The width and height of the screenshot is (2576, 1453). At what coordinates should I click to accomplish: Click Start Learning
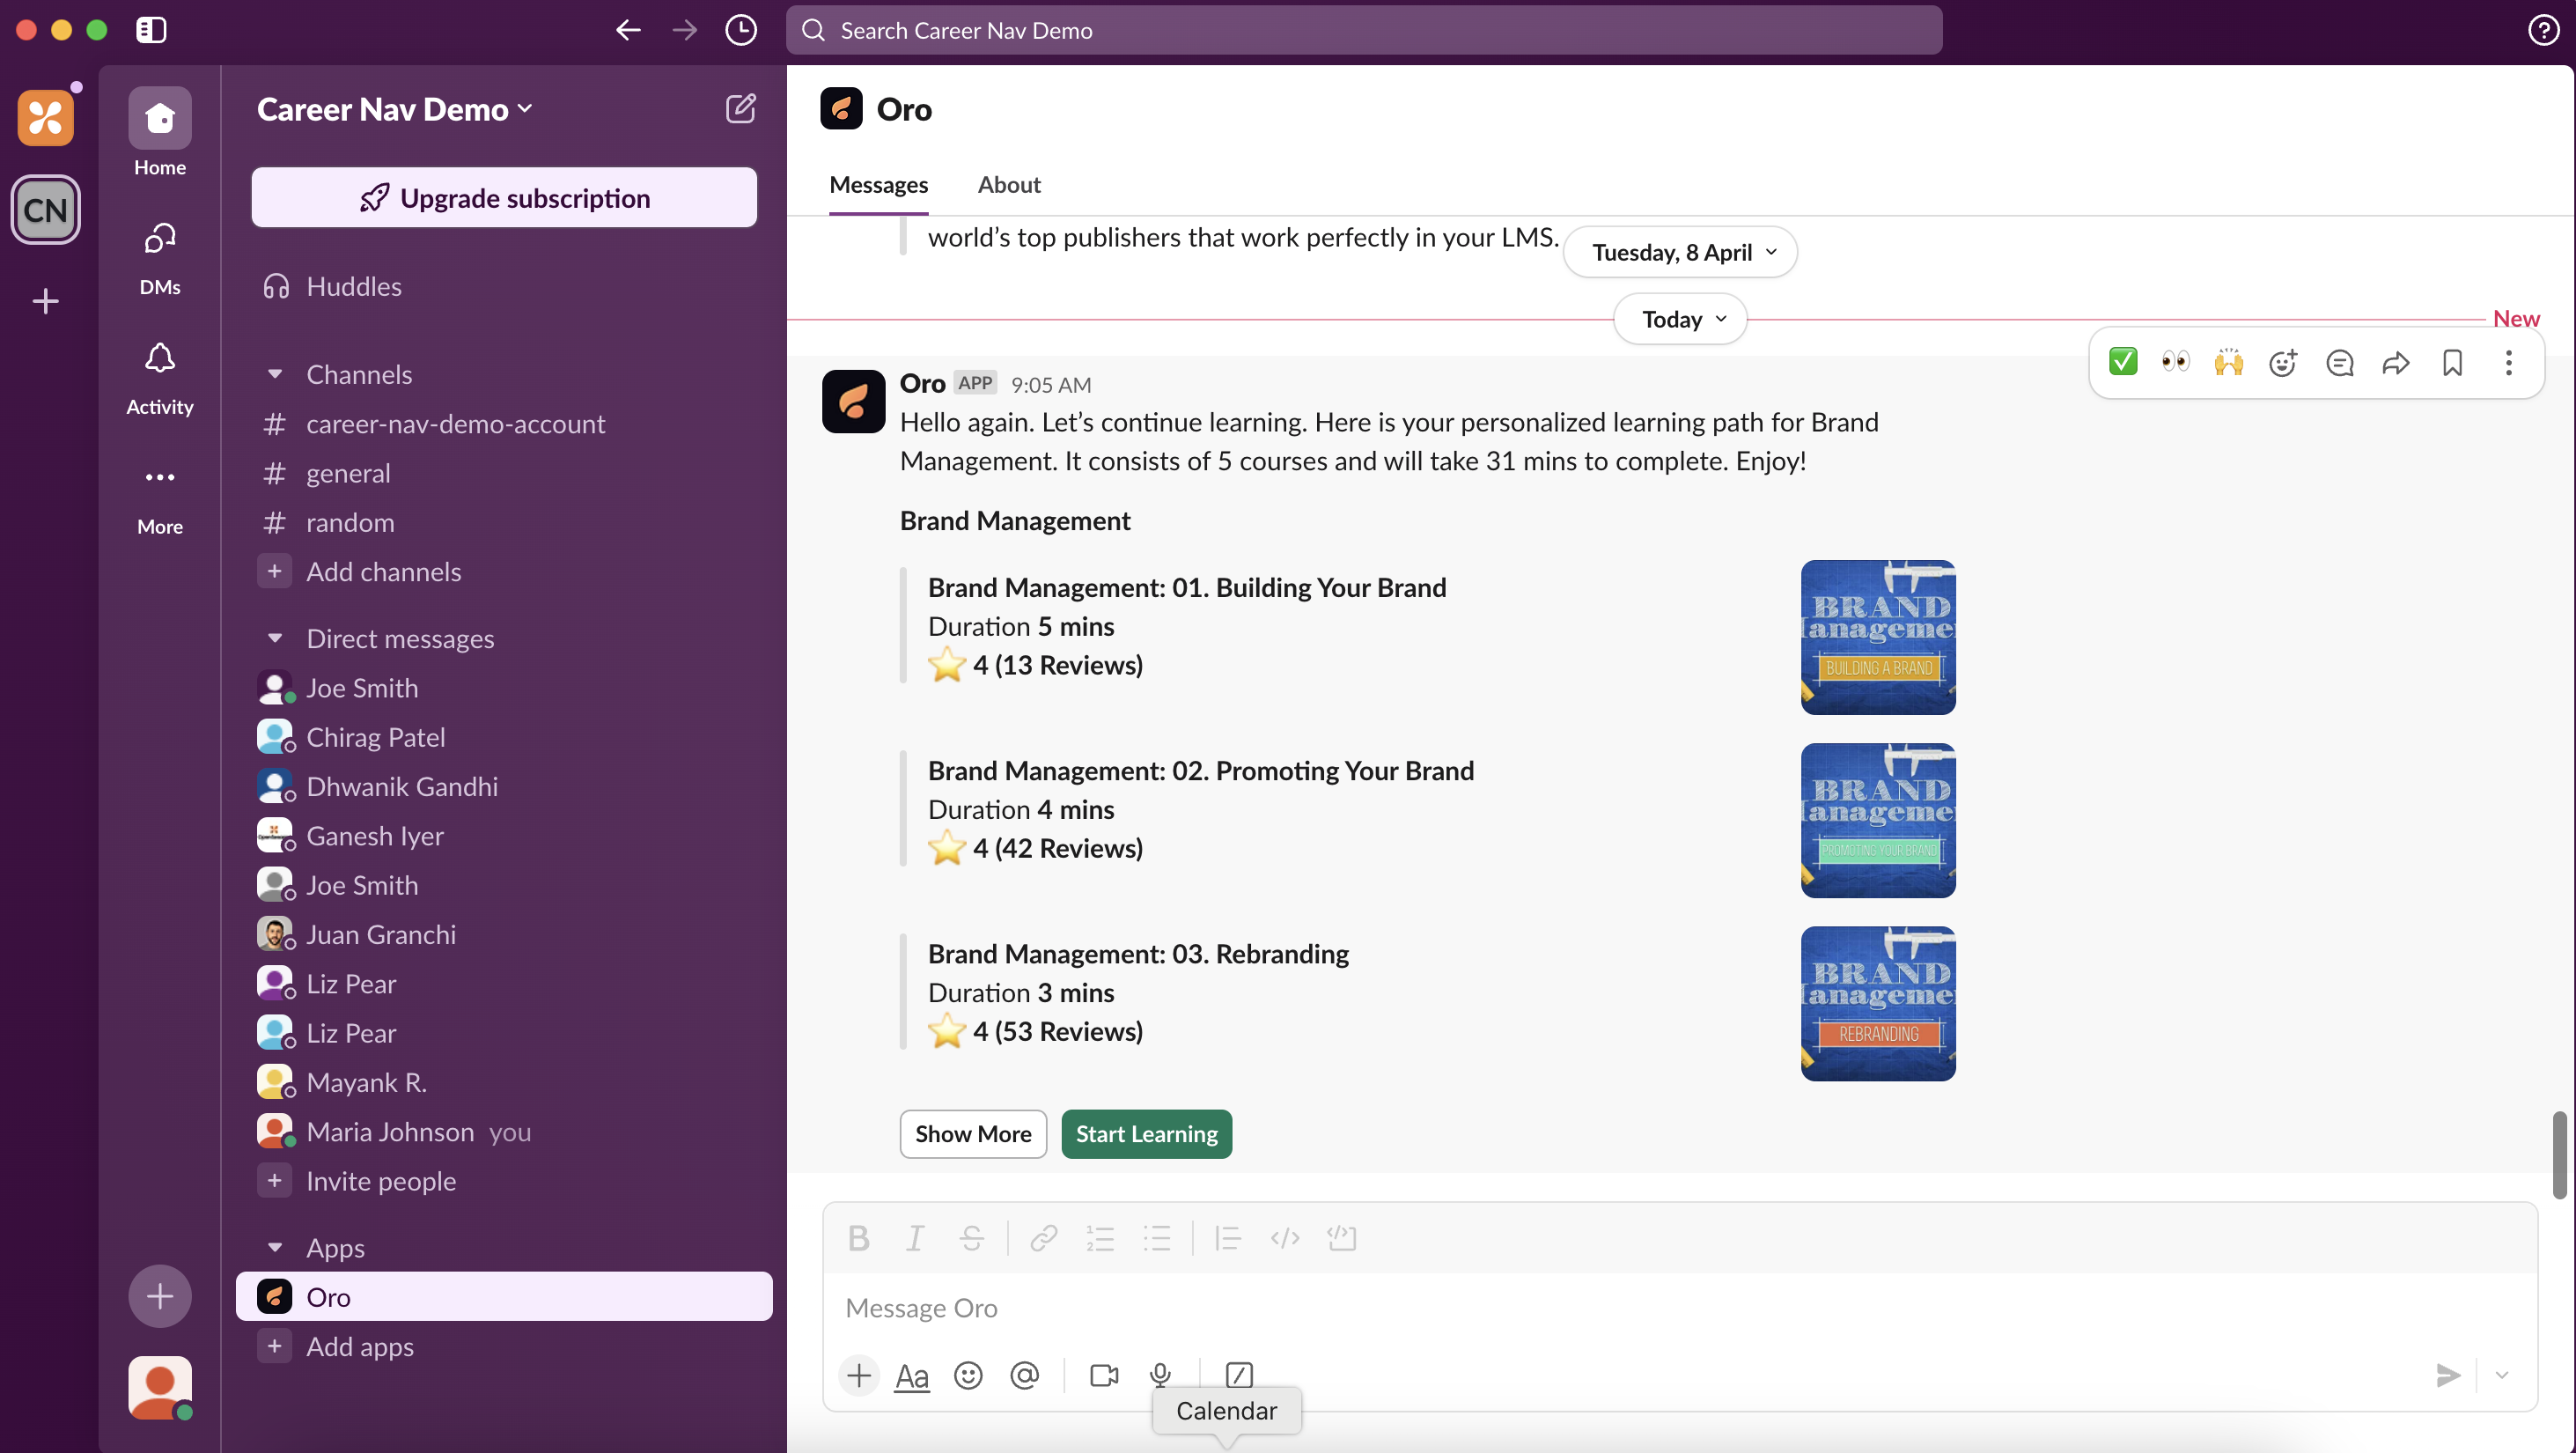1146,1134
